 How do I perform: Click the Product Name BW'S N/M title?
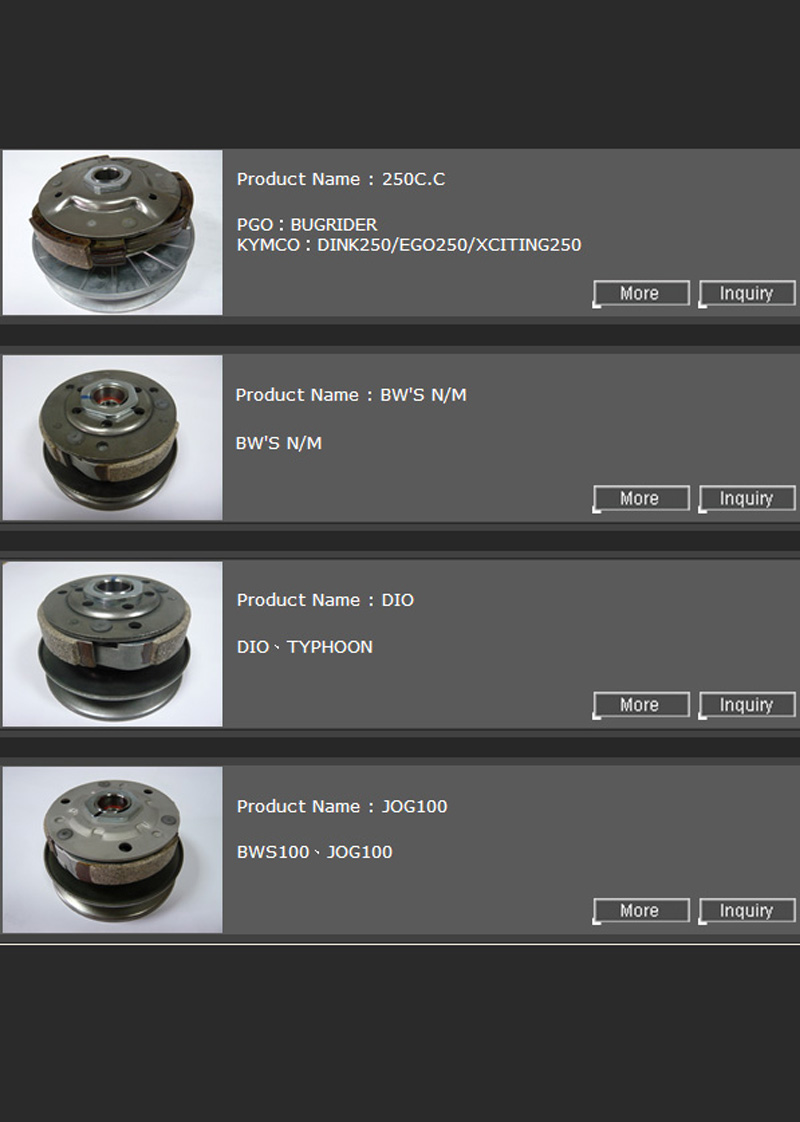coord(351,395)
